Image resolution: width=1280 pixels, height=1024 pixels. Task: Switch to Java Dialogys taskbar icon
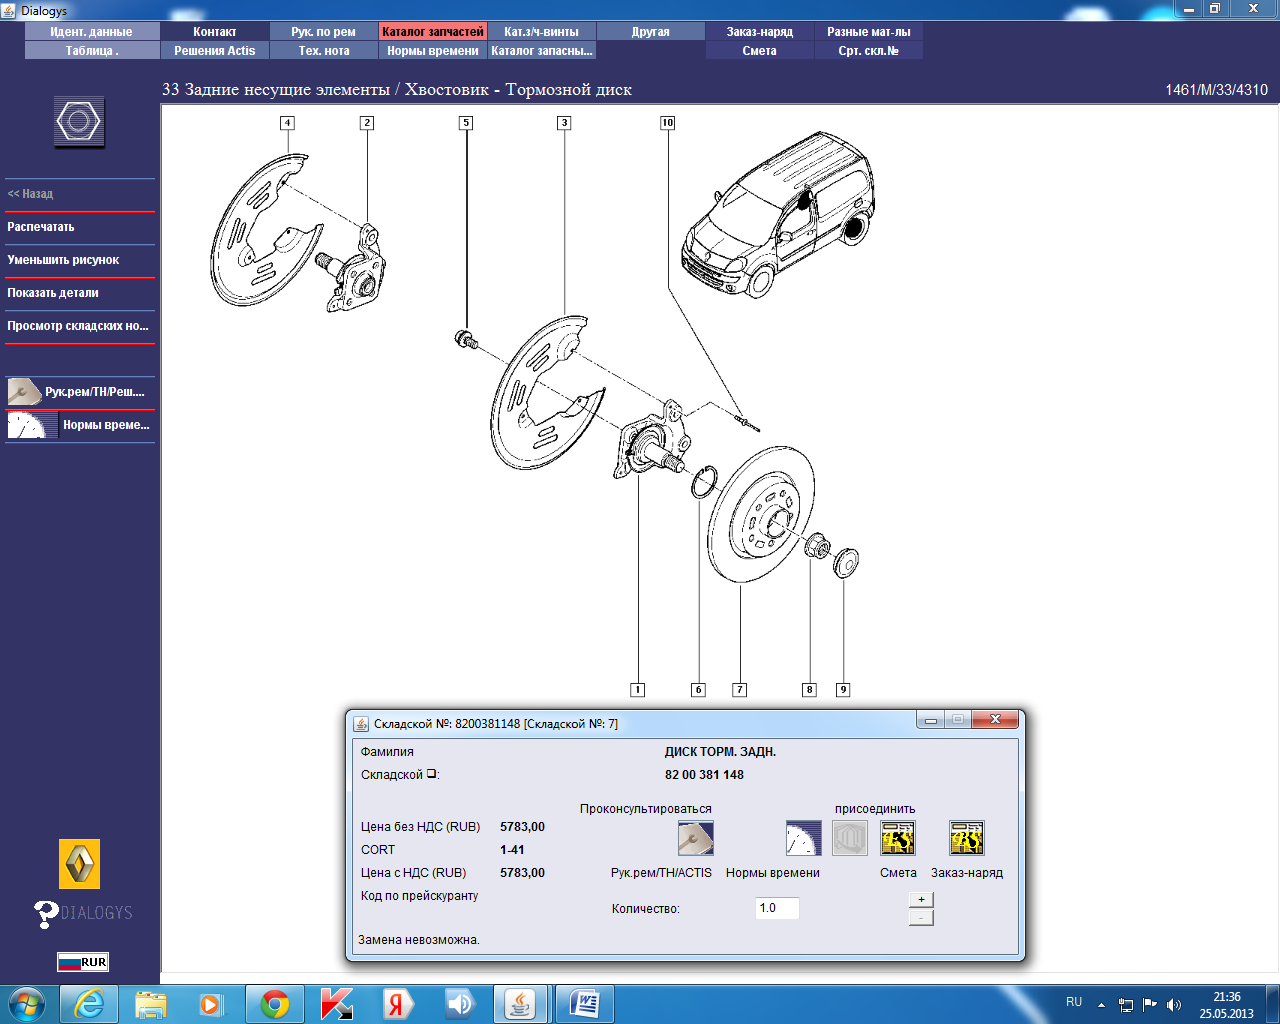519,1004
